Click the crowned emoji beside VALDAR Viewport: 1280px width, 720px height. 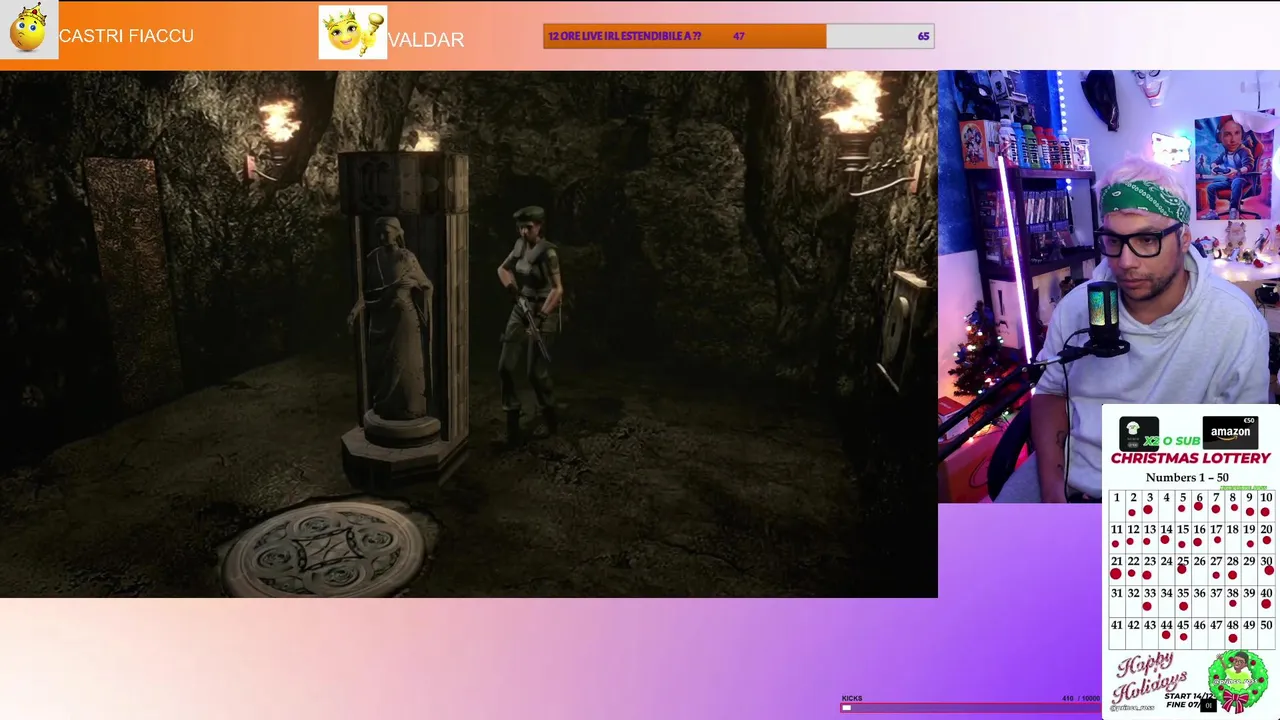(x=353, y=32)
